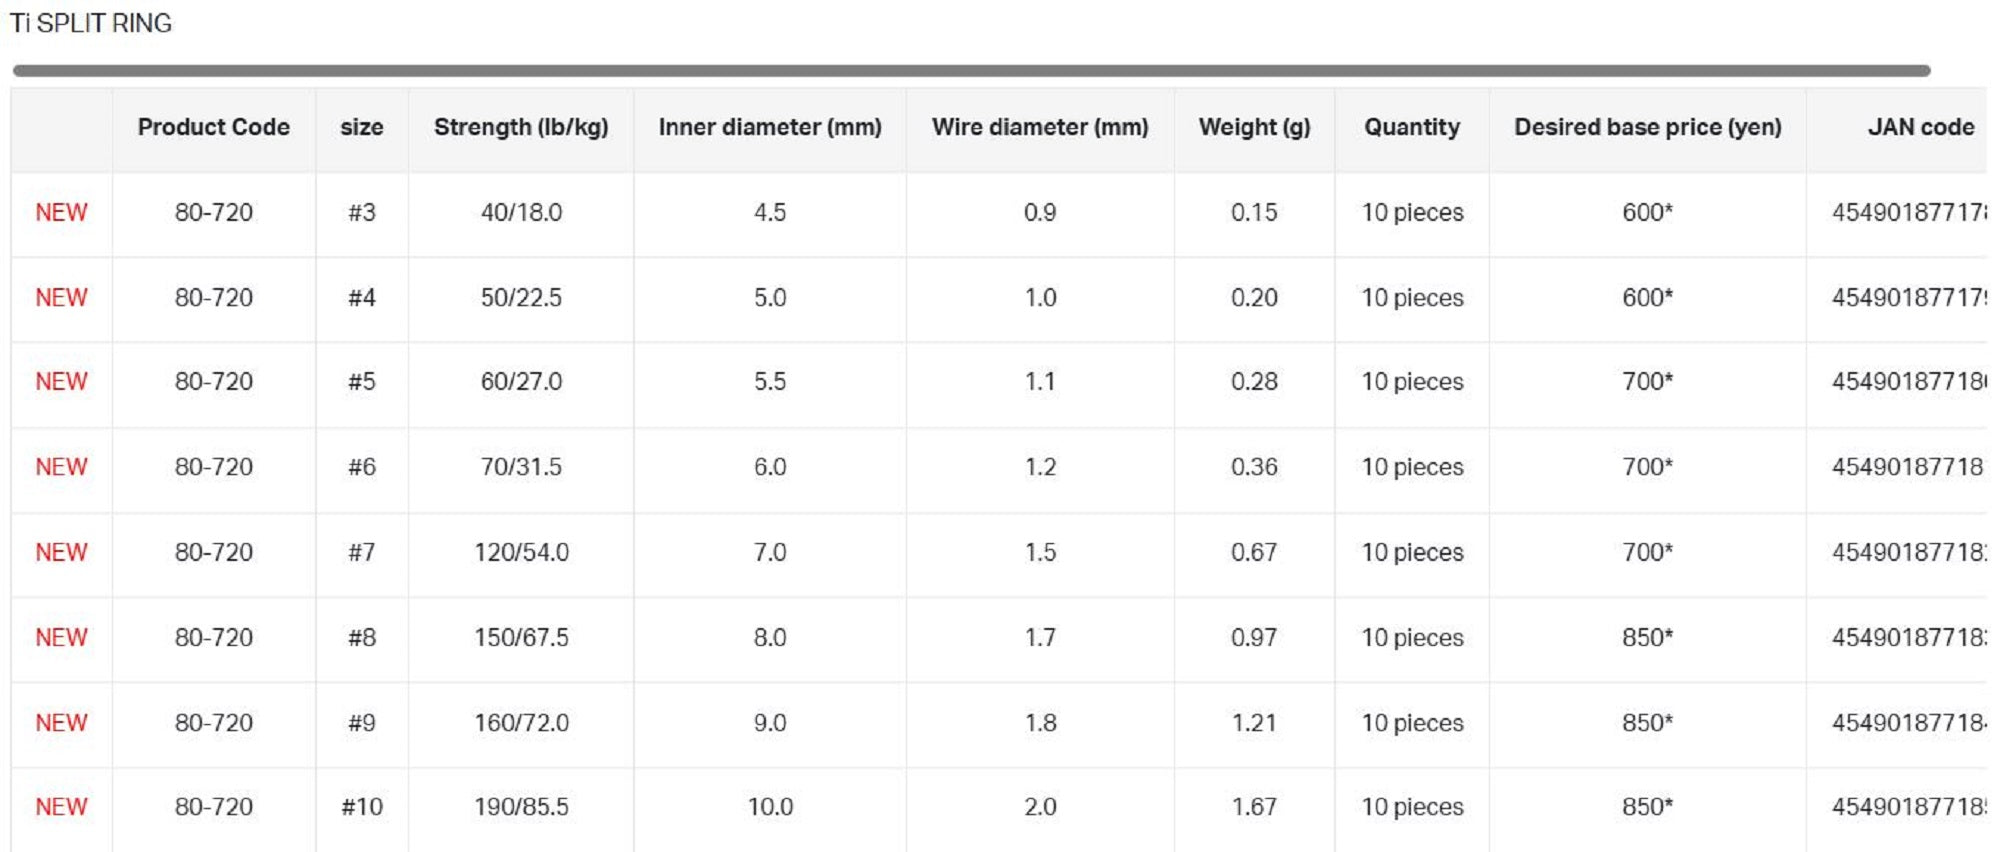Click the wire diameter 2.0 cell
Viewport: 2000px width, 852px height.
coord(1040,806)
